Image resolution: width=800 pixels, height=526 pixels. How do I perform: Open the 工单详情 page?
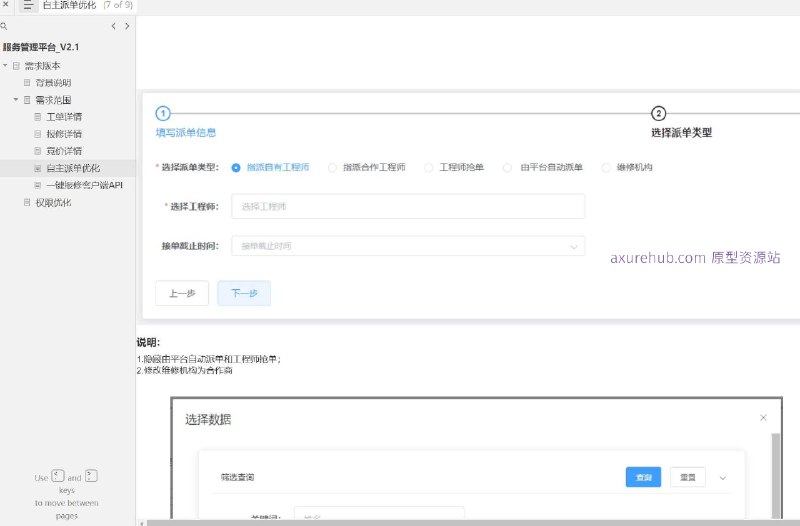click(64, 117)
